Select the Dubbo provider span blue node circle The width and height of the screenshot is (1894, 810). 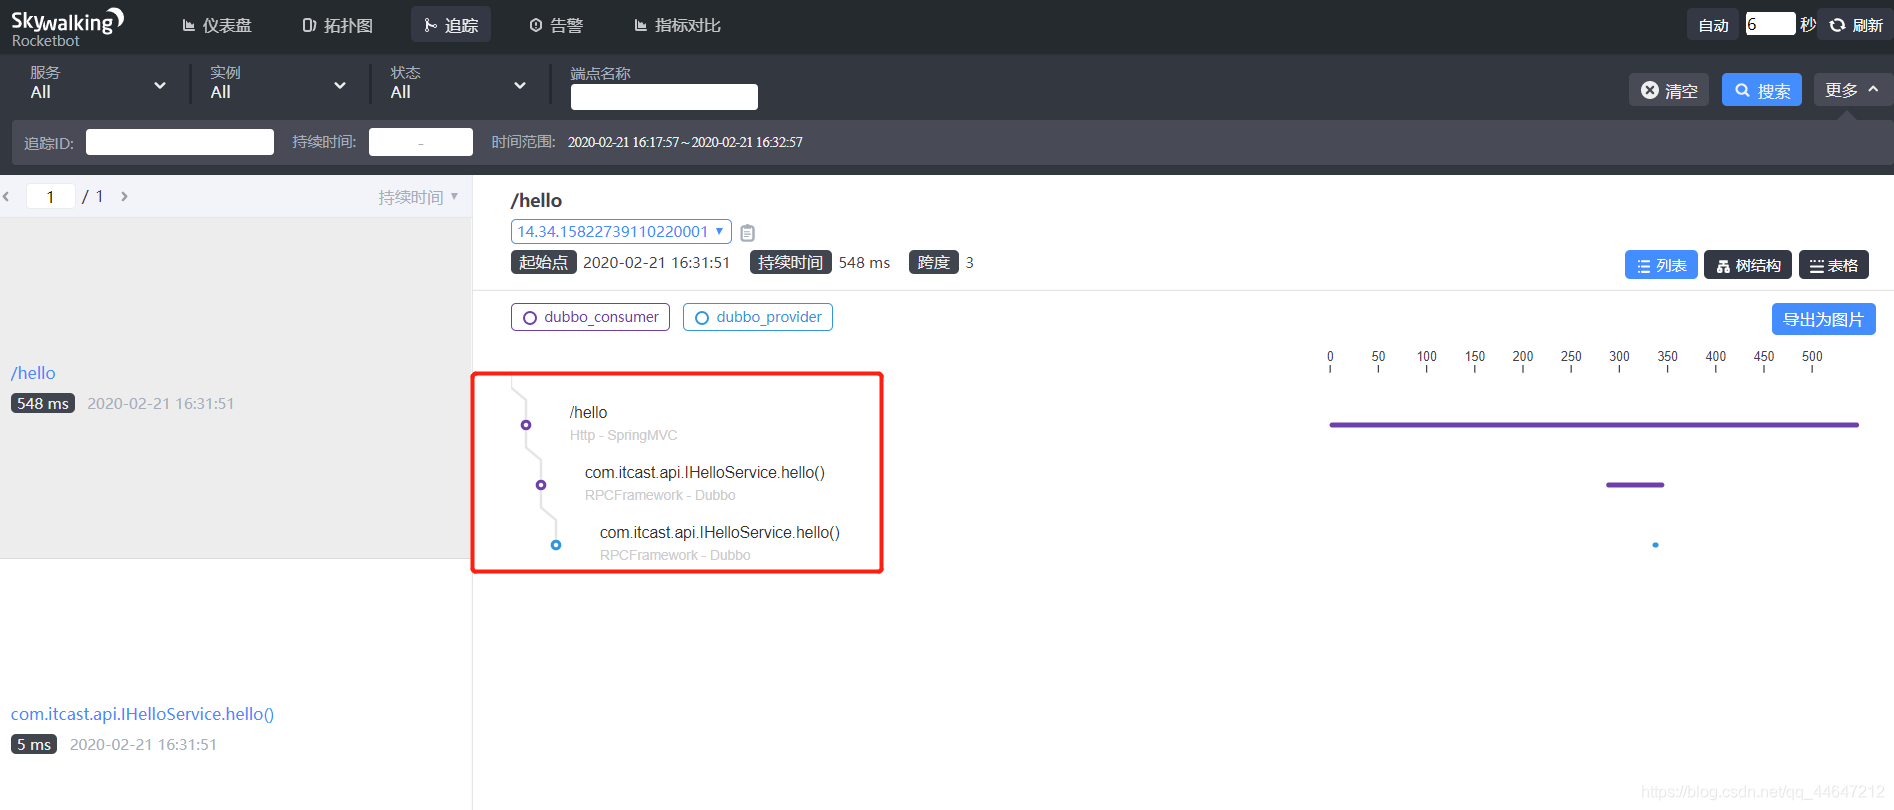556,545
